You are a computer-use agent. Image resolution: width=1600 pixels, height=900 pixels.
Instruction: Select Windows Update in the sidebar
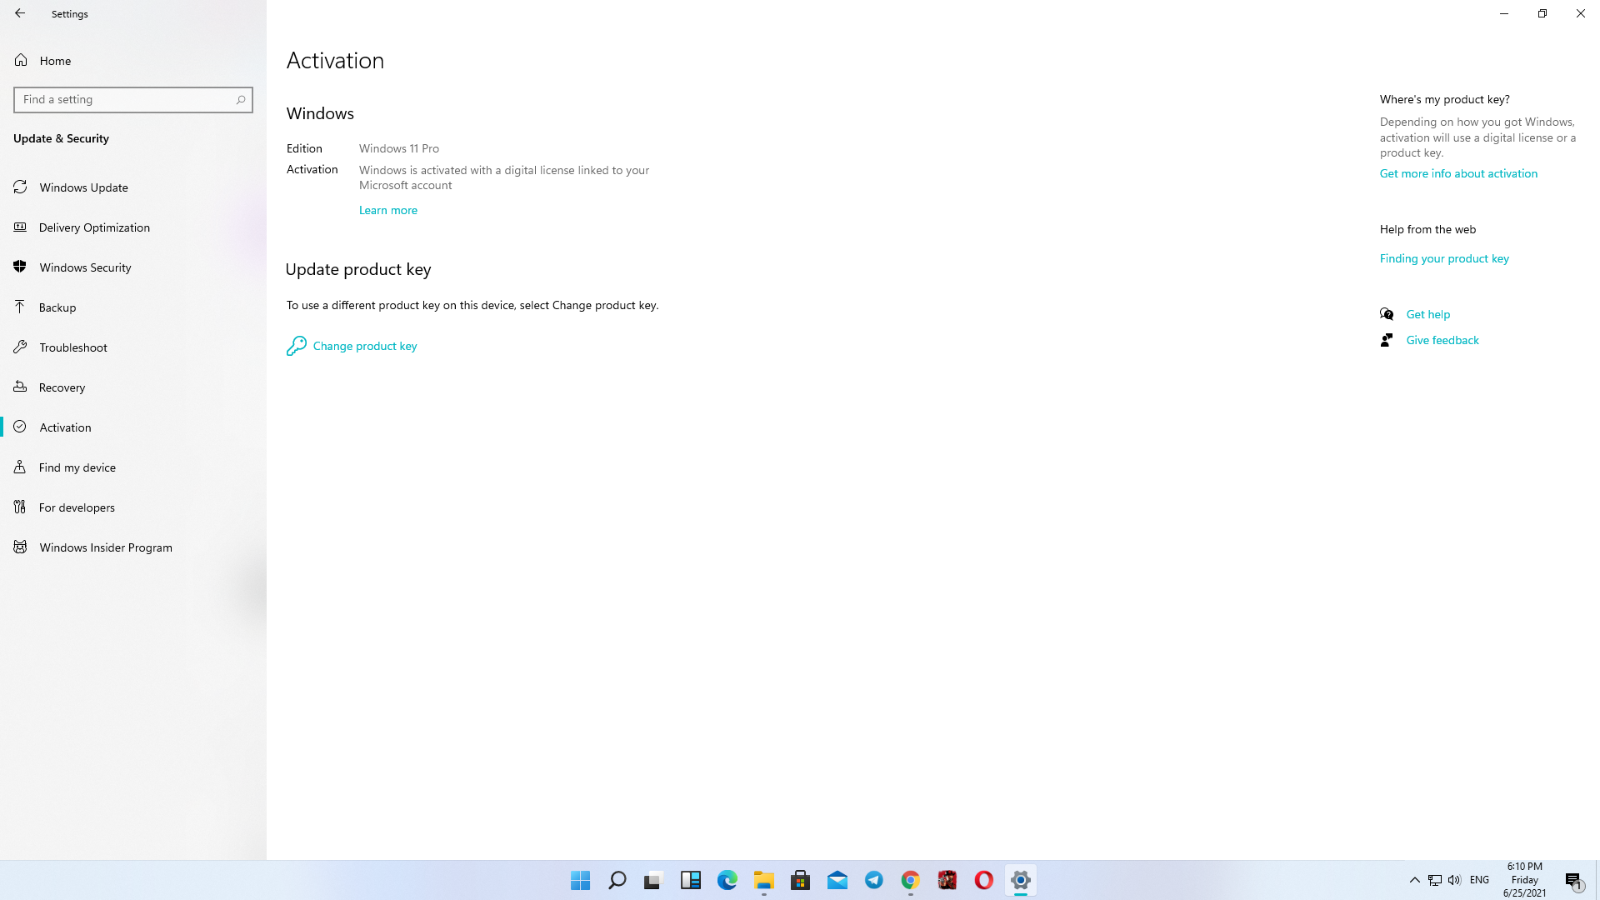(x=84, y=187)
